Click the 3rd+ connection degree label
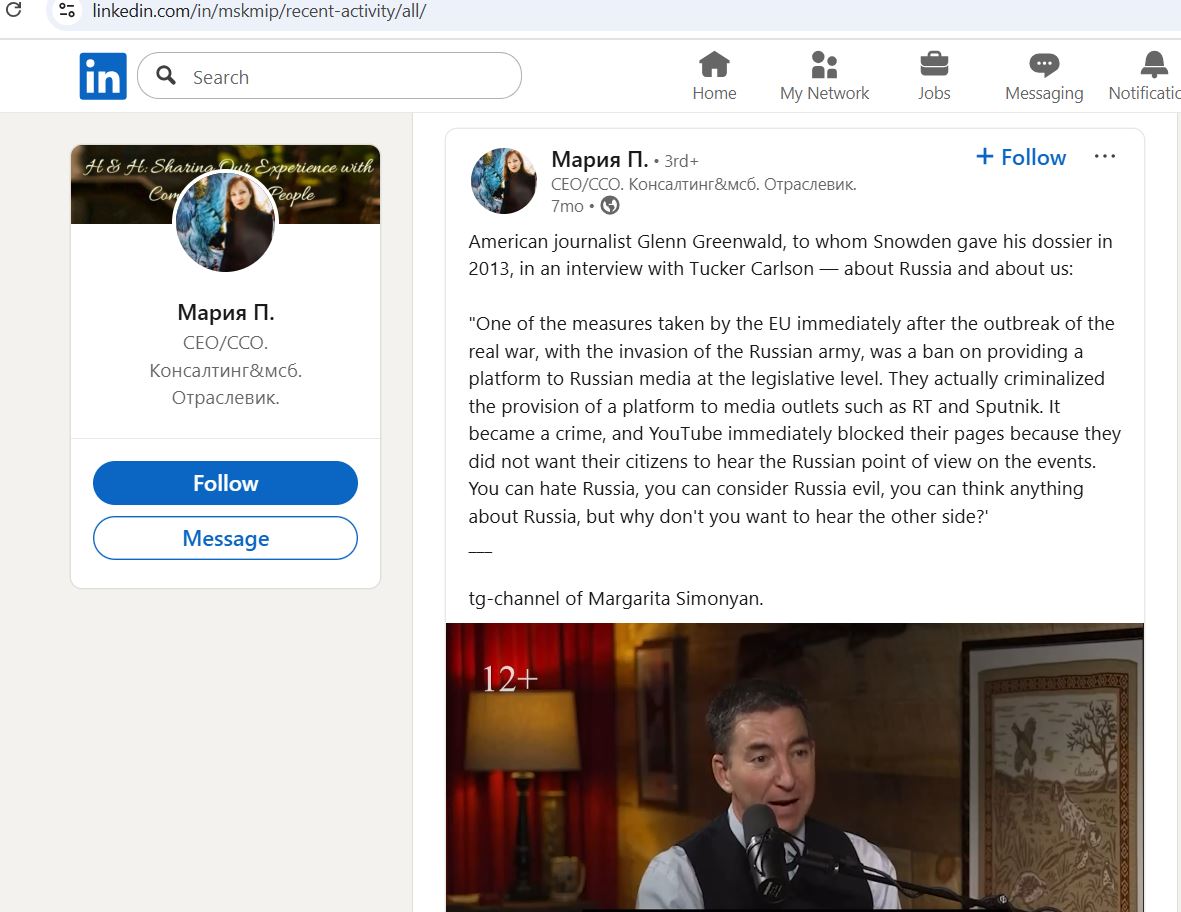The height and width of the screenshot is (912, 1181). pos(681,161)
